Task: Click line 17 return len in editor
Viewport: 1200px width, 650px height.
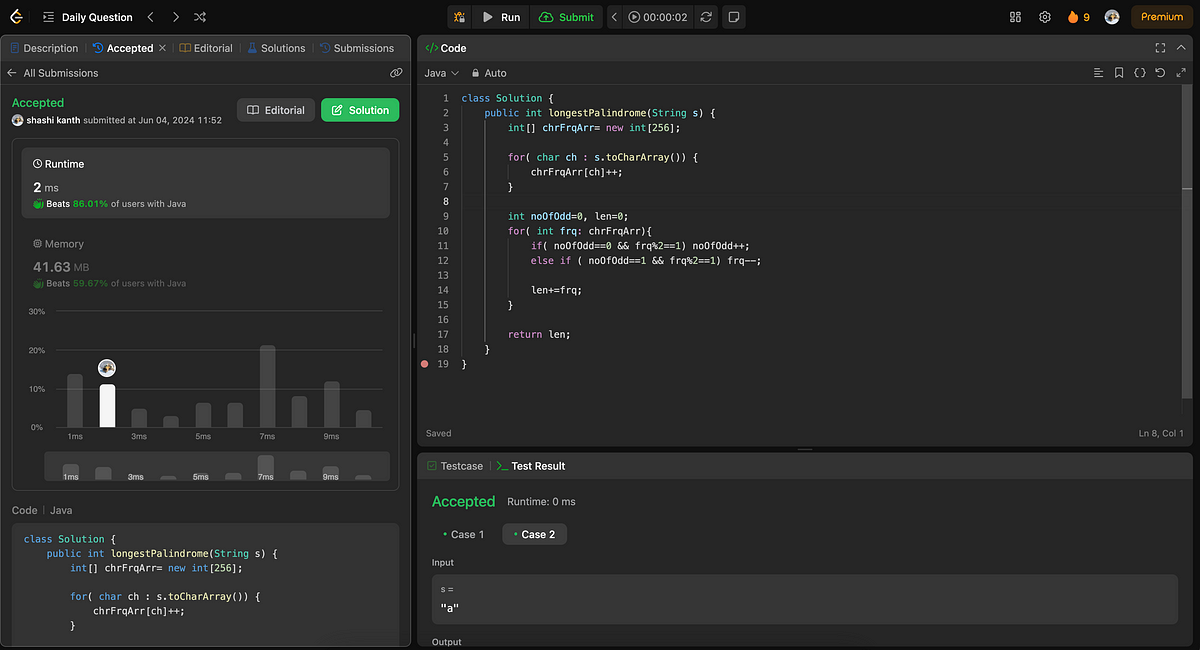Action: coord(539,335)
